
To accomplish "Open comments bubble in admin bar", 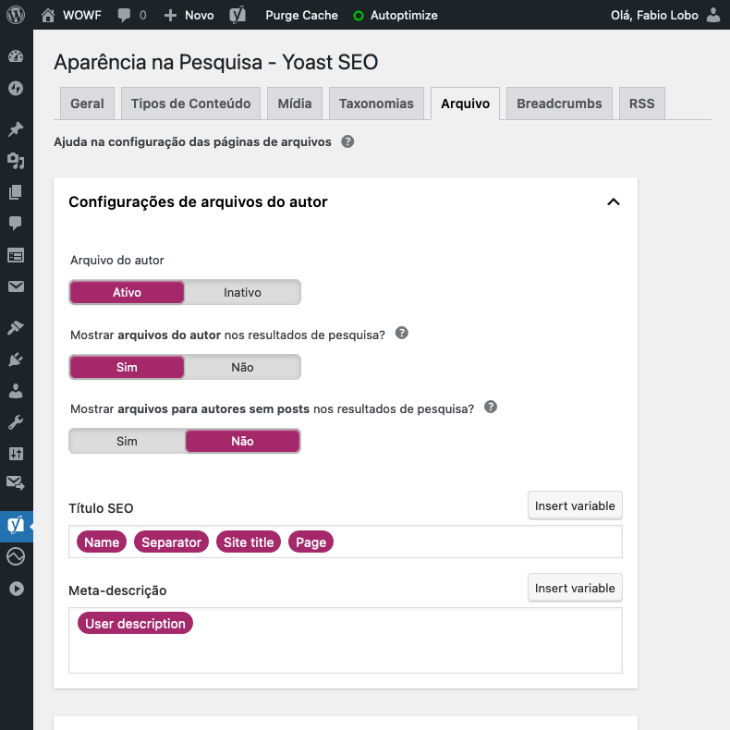I will click(124, 15).
